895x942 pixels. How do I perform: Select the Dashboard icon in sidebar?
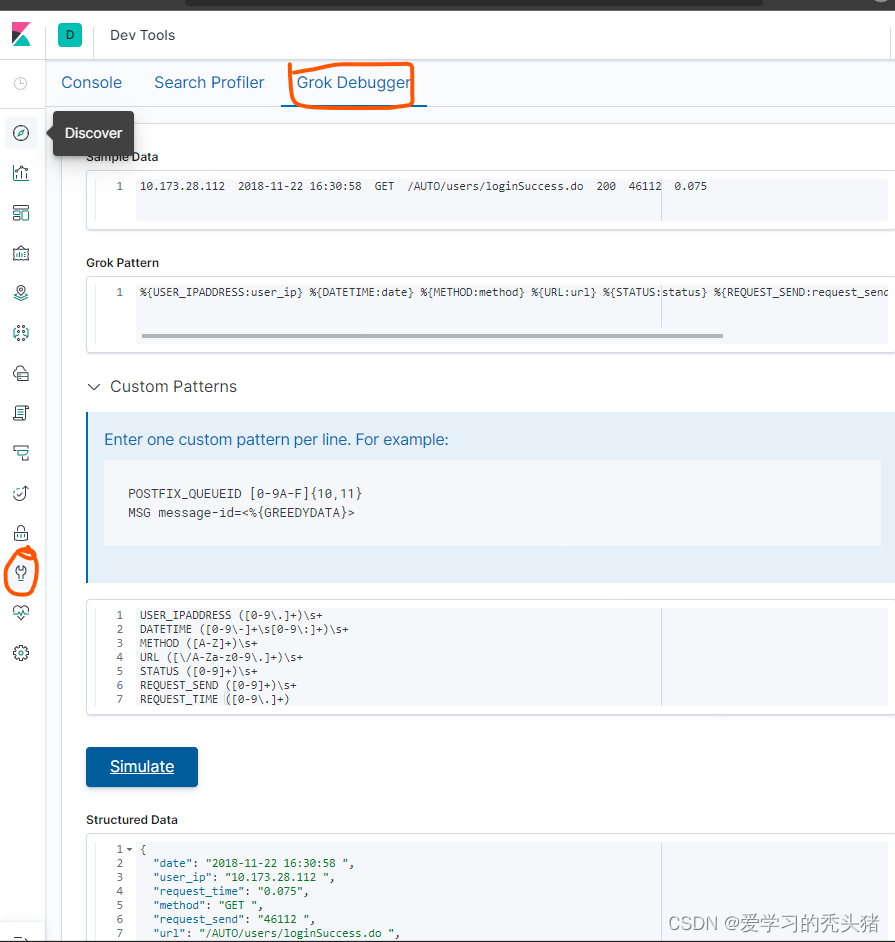click(21, 213)
